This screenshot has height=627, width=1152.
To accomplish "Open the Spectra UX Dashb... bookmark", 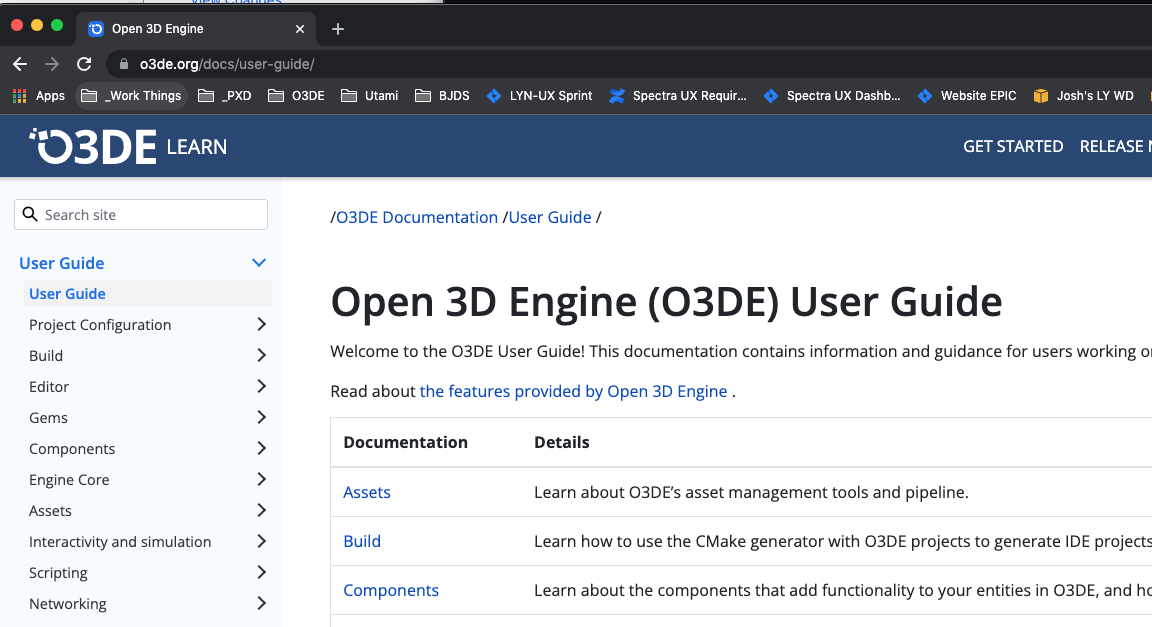I will point(832,96).
